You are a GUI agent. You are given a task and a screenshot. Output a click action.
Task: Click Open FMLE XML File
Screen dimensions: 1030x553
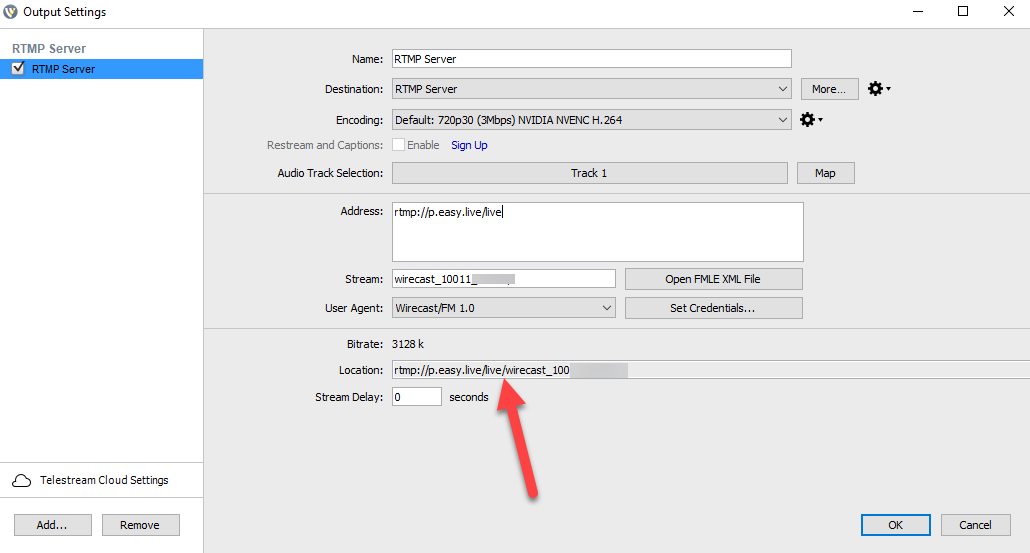[x=713, y=279]
